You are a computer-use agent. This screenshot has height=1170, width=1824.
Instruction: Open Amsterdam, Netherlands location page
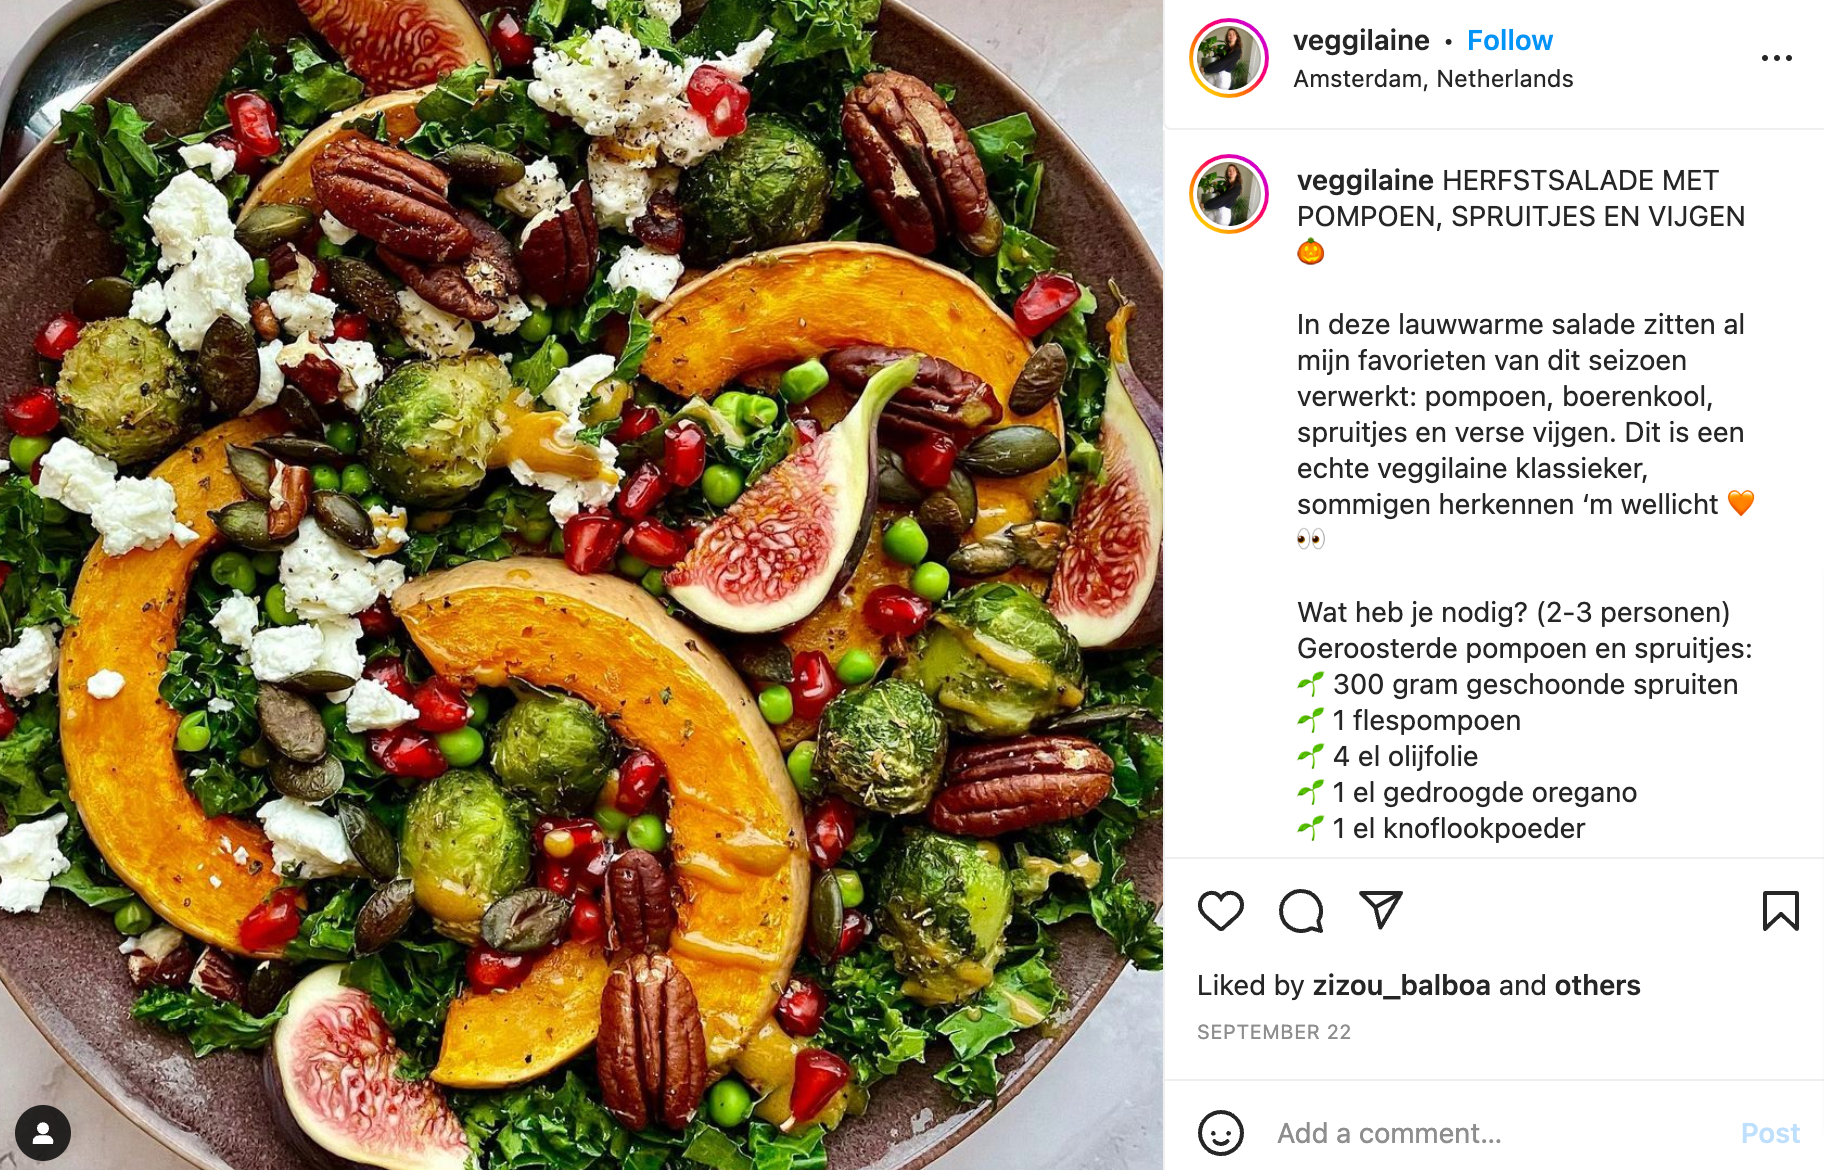(1433, 79)
